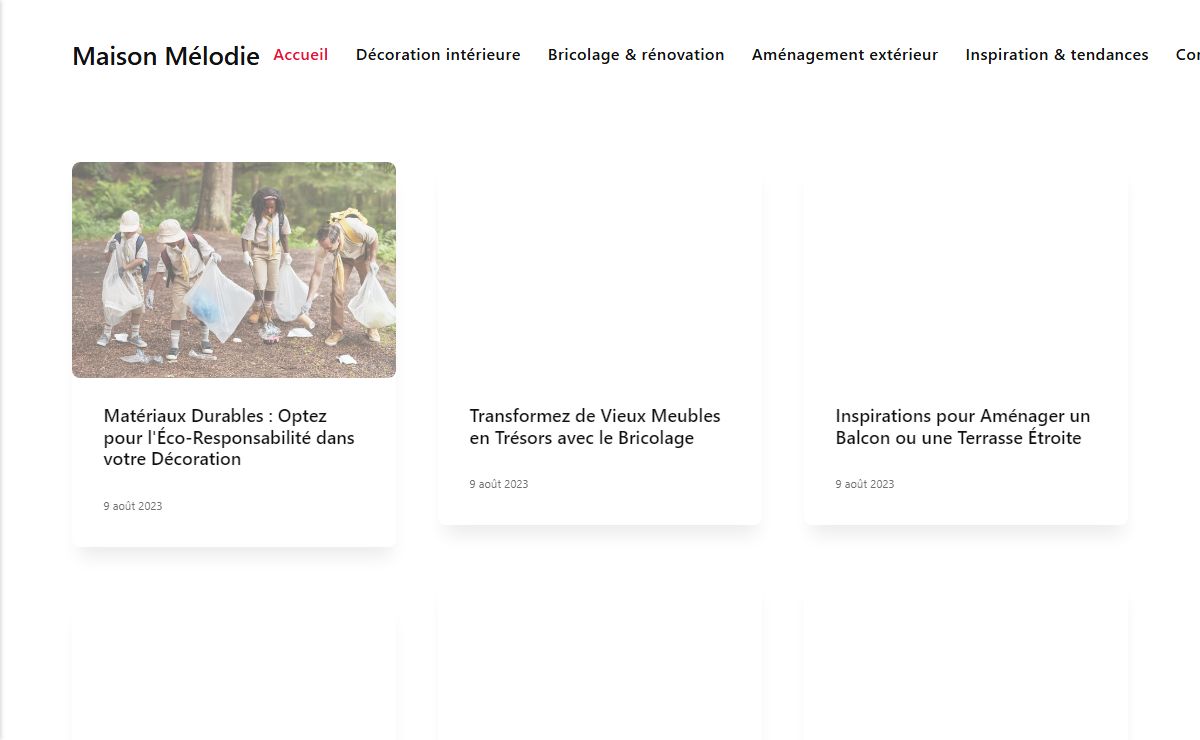Click the date under Balcon ou Terrasse article

[x=865, y=484]
